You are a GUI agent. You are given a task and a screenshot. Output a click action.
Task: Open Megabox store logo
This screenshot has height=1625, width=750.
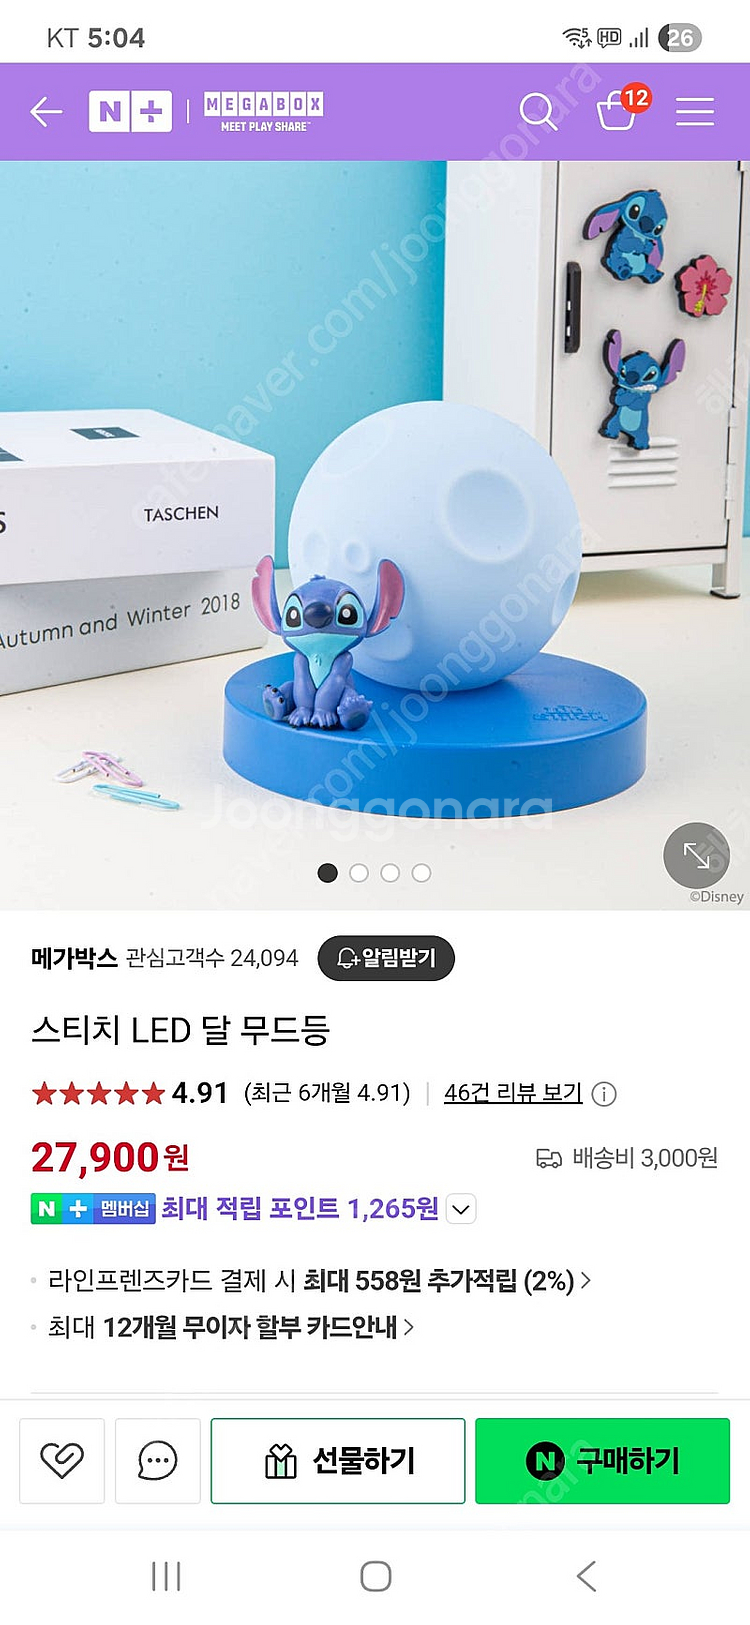264,112
